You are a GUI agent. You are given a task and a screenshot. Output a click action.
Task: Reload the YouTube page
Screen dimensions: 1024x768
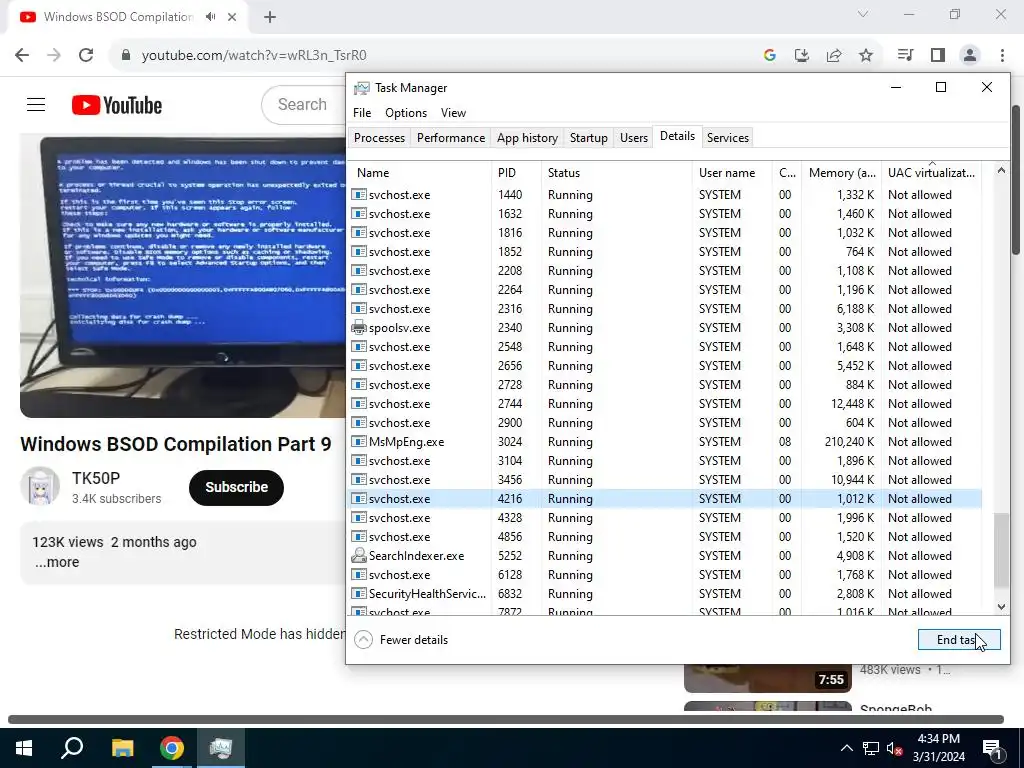pos(86,55)
